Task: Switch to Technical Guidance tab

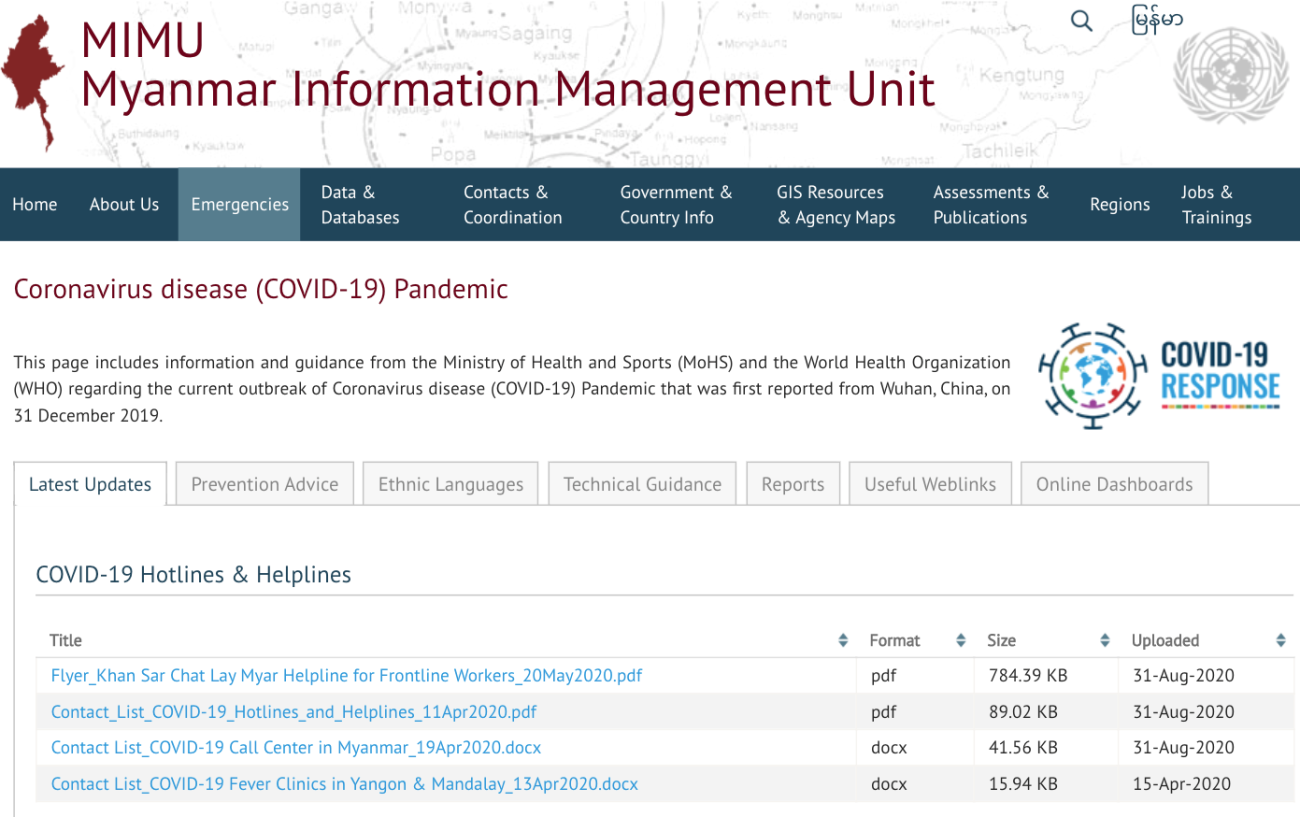Action: (642, 484)
